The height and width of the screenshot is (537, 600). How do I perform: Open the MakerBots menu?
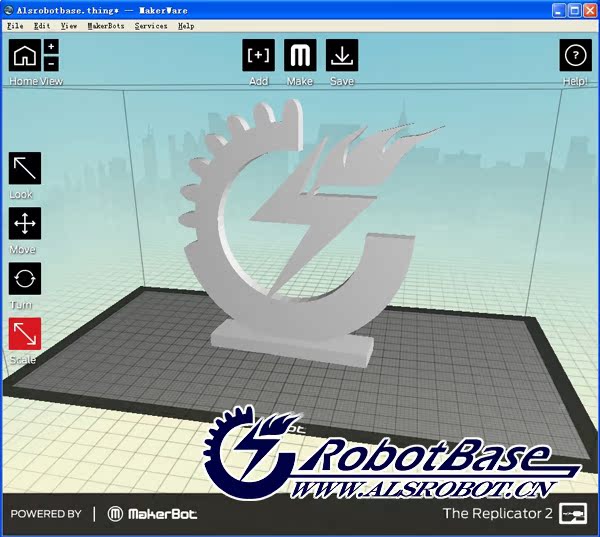(x=106, y=26)
